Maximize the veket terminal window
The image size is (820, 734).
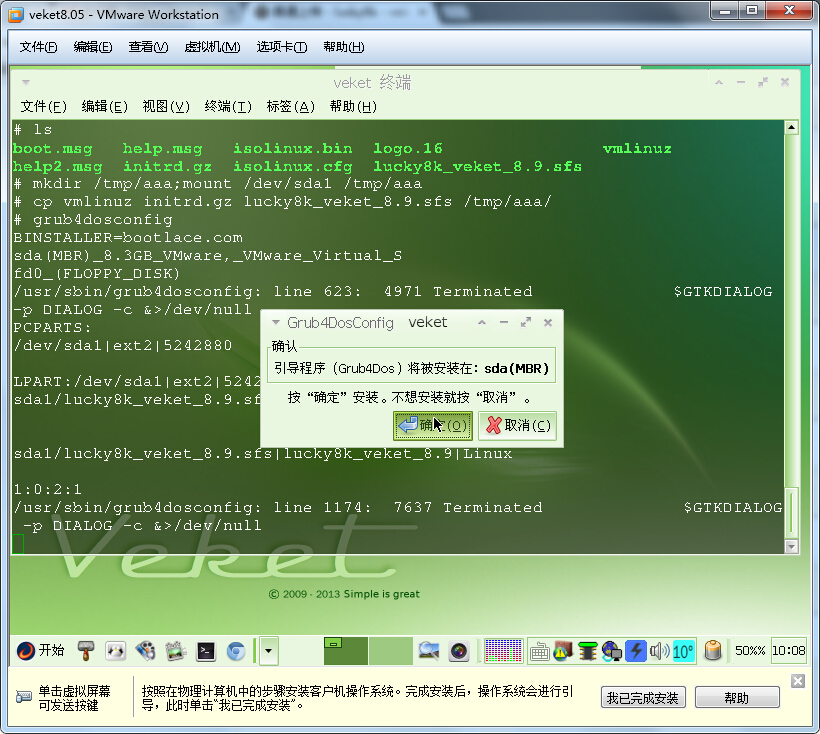(x=763, y=82)
